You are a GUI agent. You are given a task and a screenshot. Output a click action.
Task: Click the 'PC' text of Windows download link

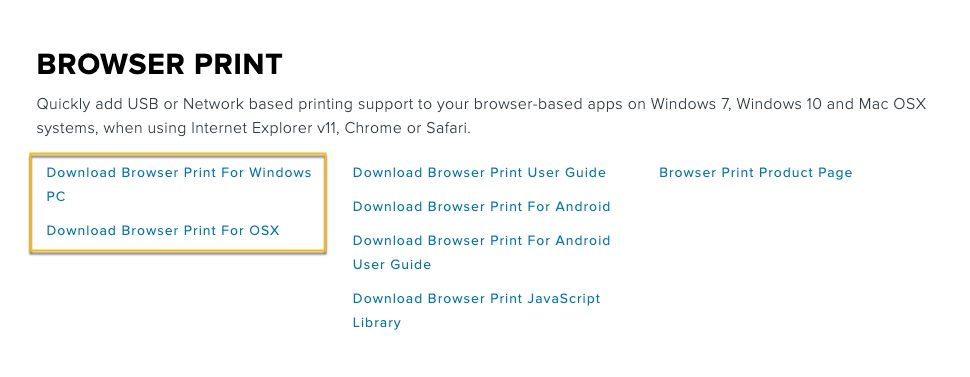(x=56, y=197)
